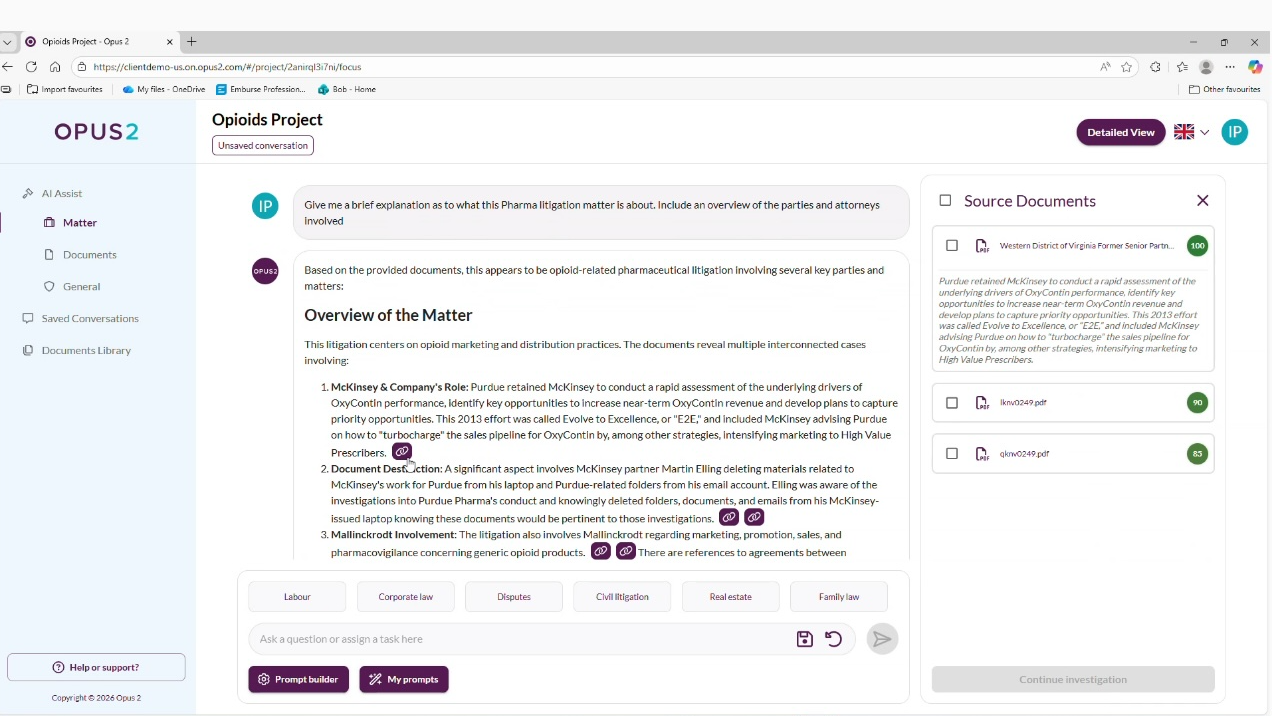Toggle the select-all Source Documents checkbox
The image size is (1272, 716).
(x=945, y=201)
